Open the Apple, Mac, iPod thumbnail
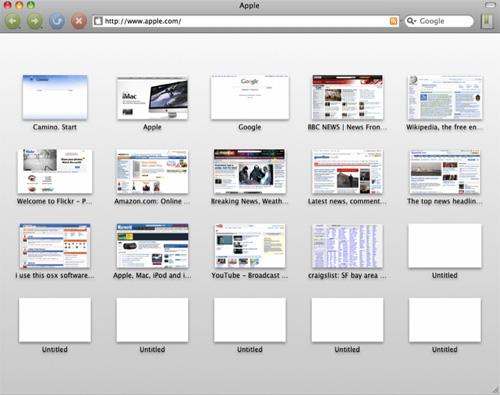 click(152, 246)
